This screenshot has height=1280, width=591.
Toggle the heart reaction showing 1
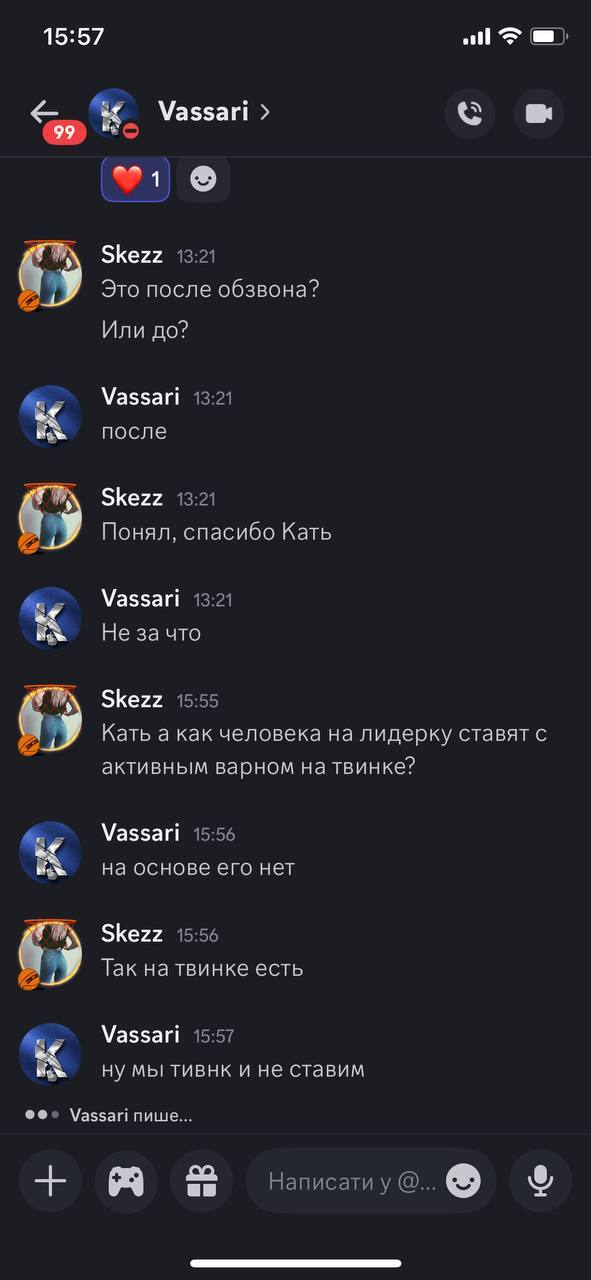pos(136,179)
